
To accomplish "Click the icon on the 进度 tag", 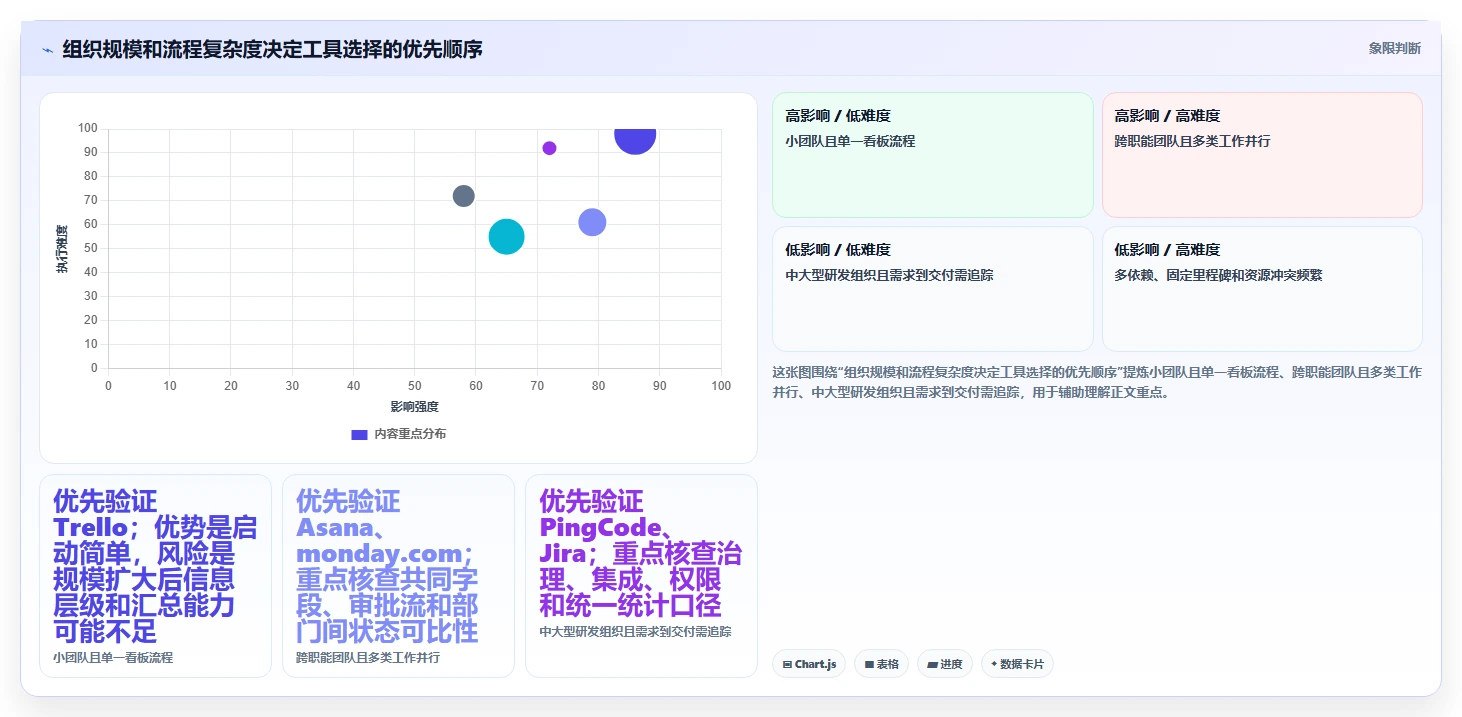I will (932, 665).
